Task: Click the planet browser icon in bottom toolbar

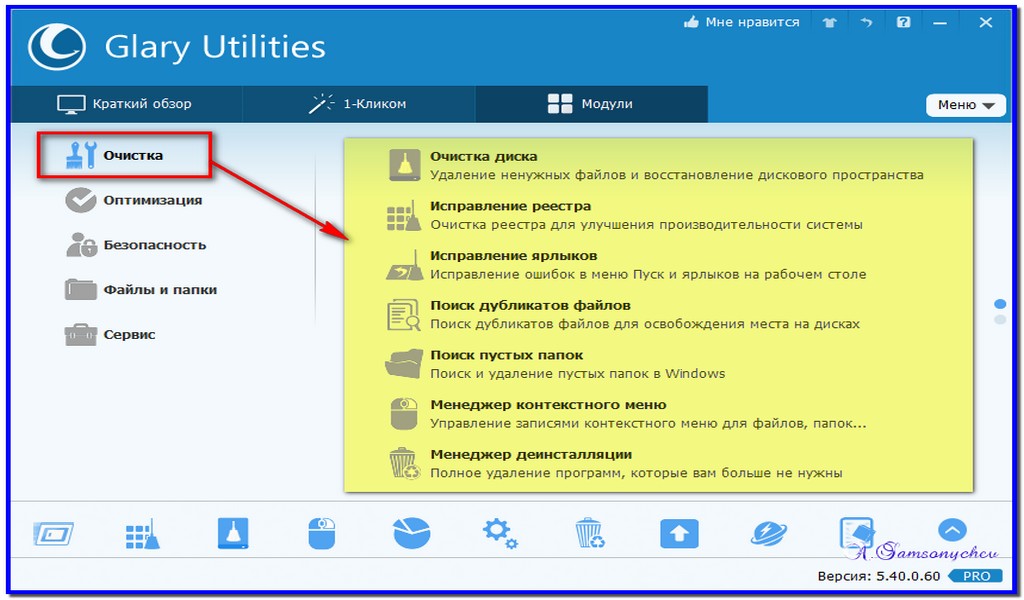Action: [769, 533]
